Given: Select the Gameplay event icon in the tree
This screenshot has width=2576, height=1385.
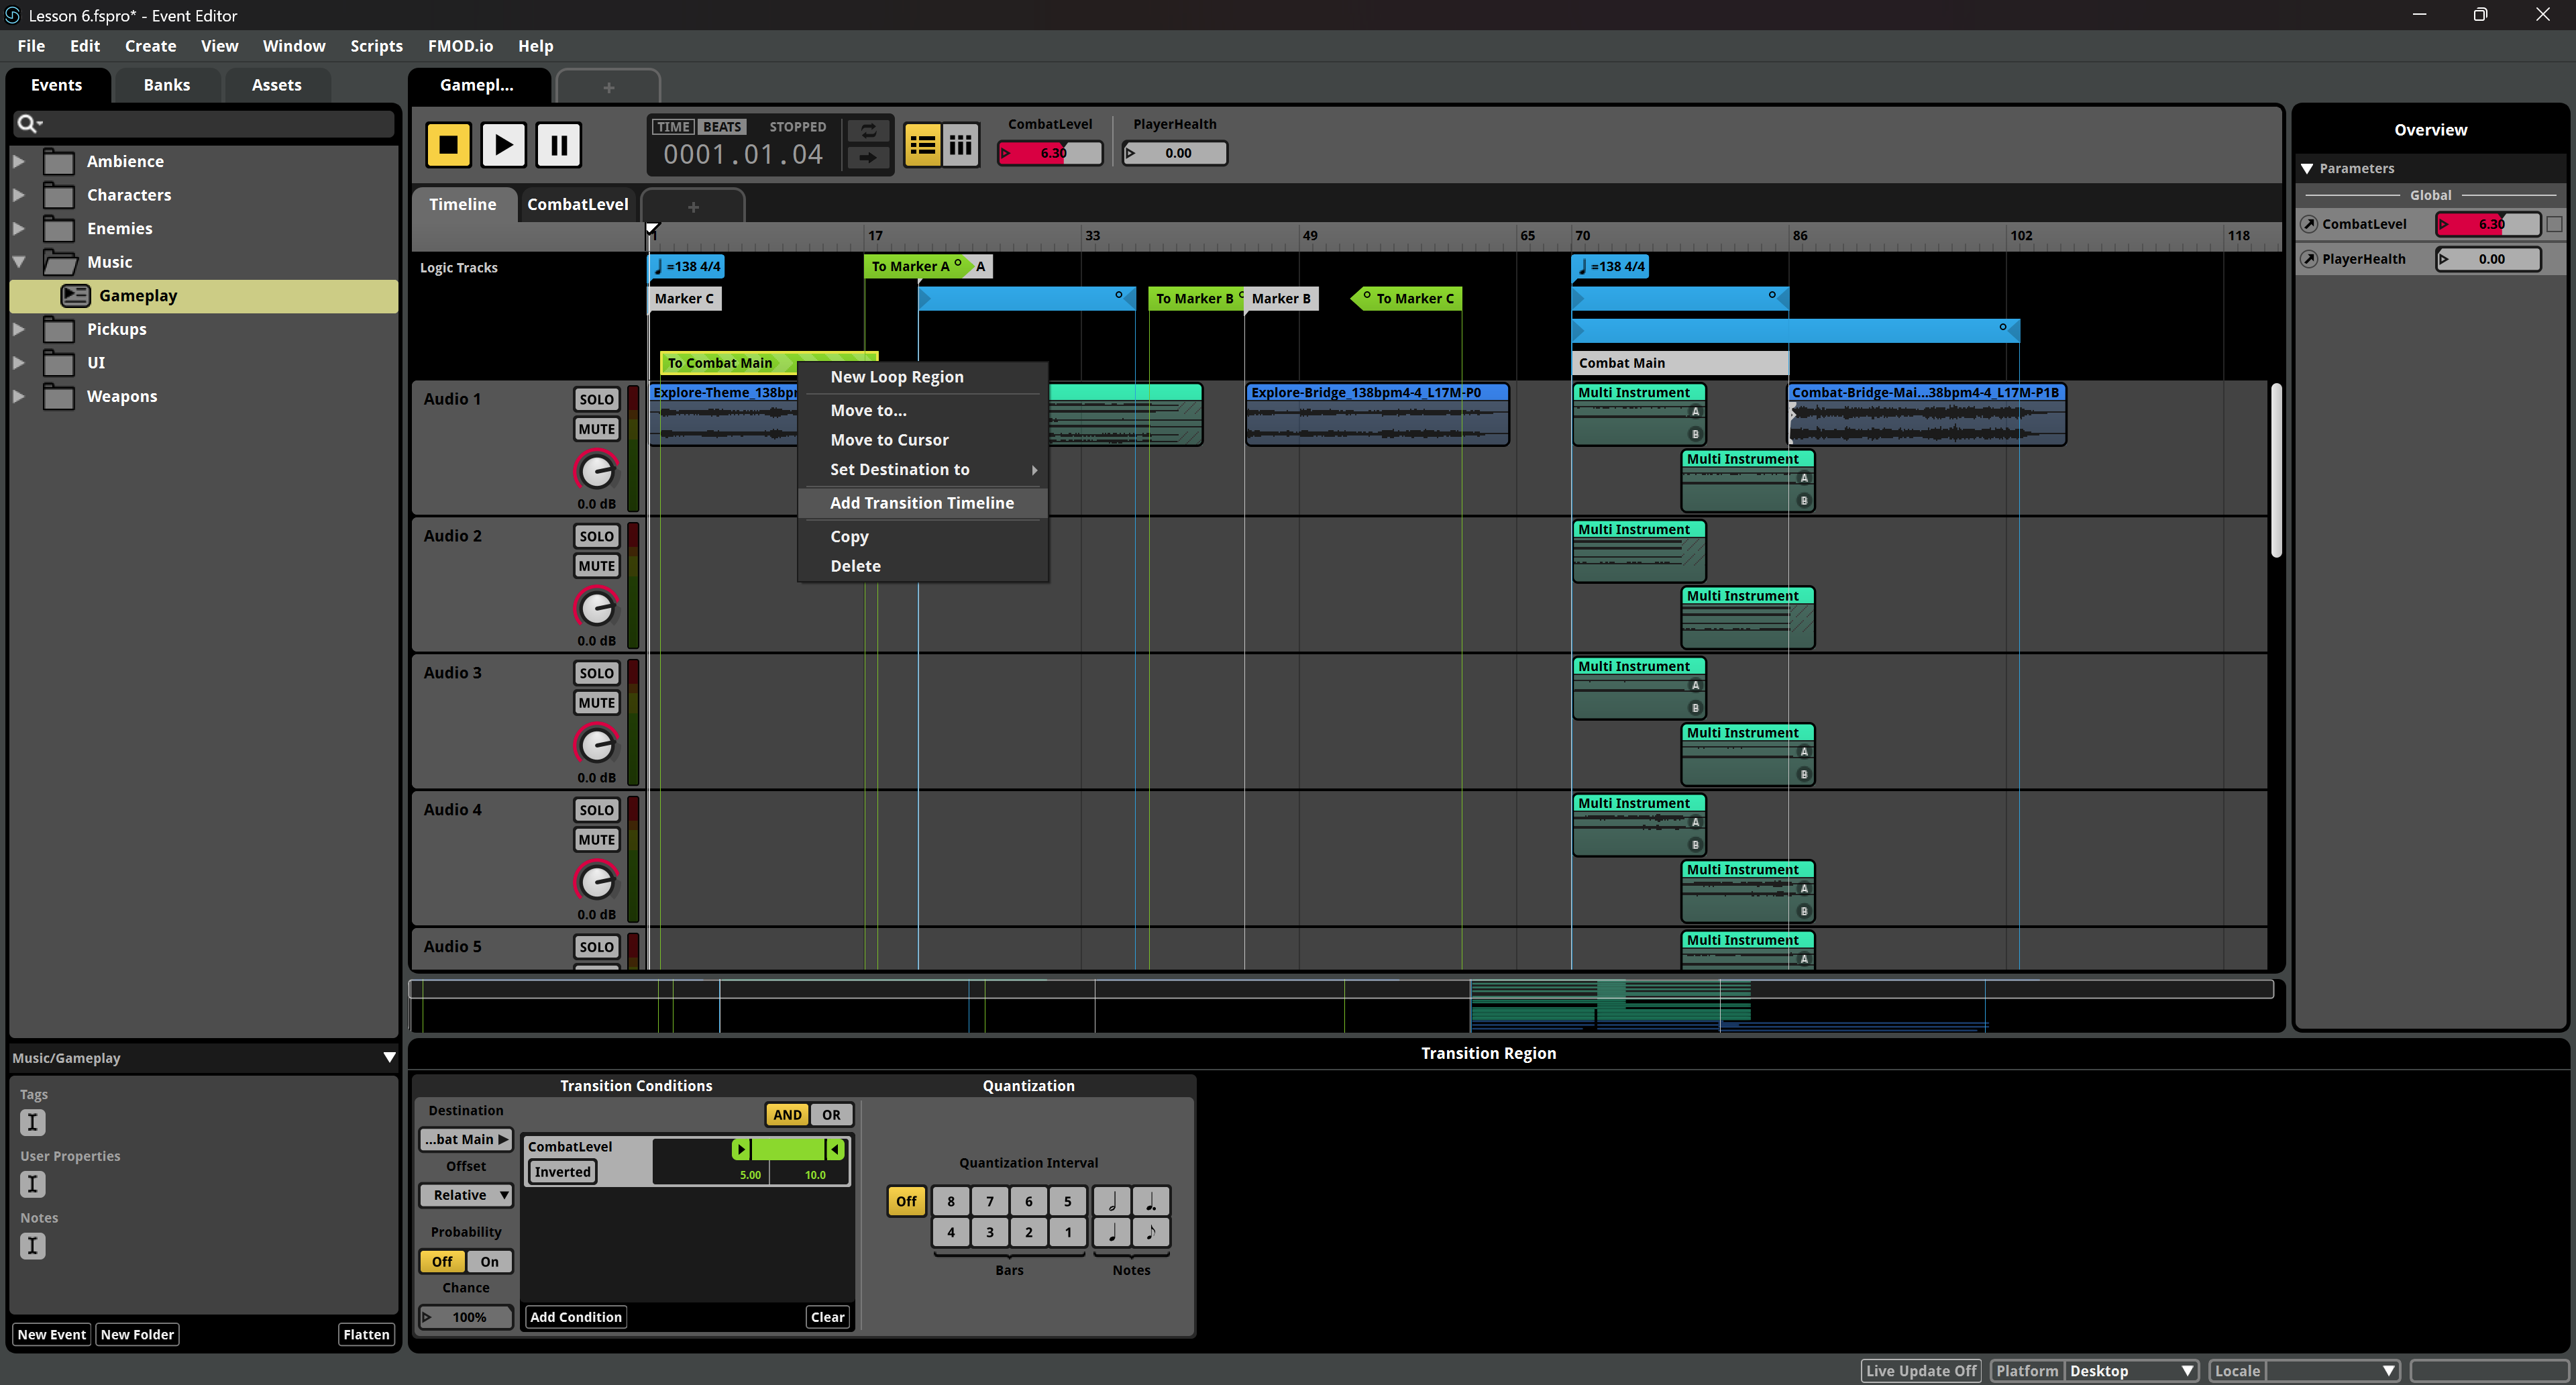Looking at the screenshot, I should click(x=76, y=295).
